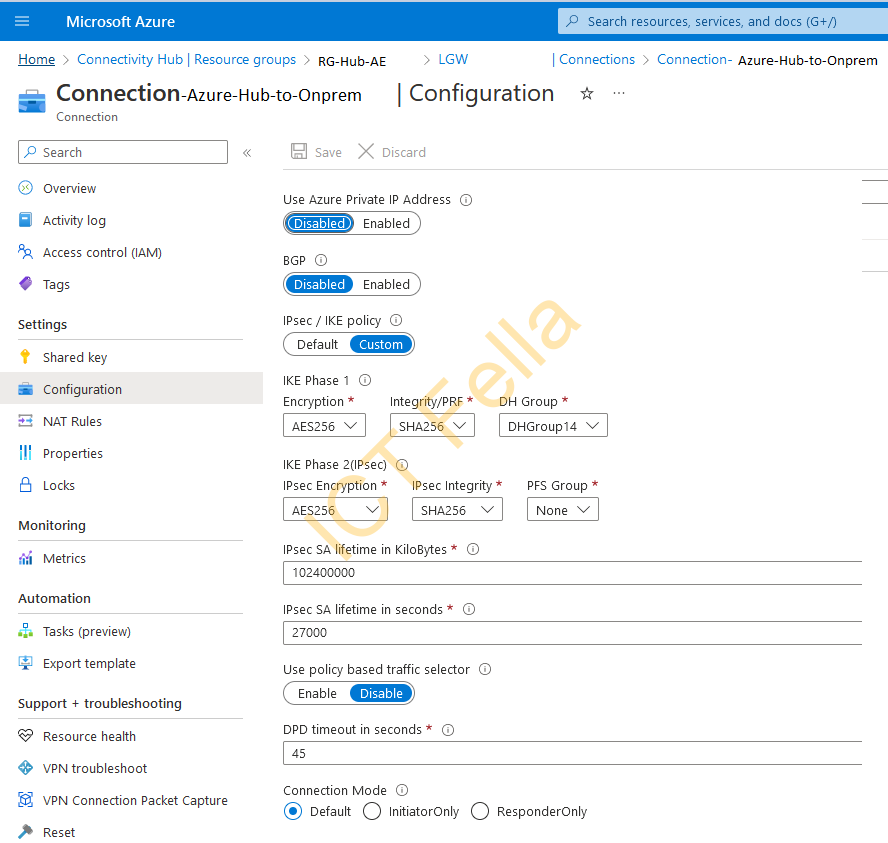The height and width of the screenshot is (843, 888).
Task: Open the more options ellipsis next to title
Action: pos(618,93)
